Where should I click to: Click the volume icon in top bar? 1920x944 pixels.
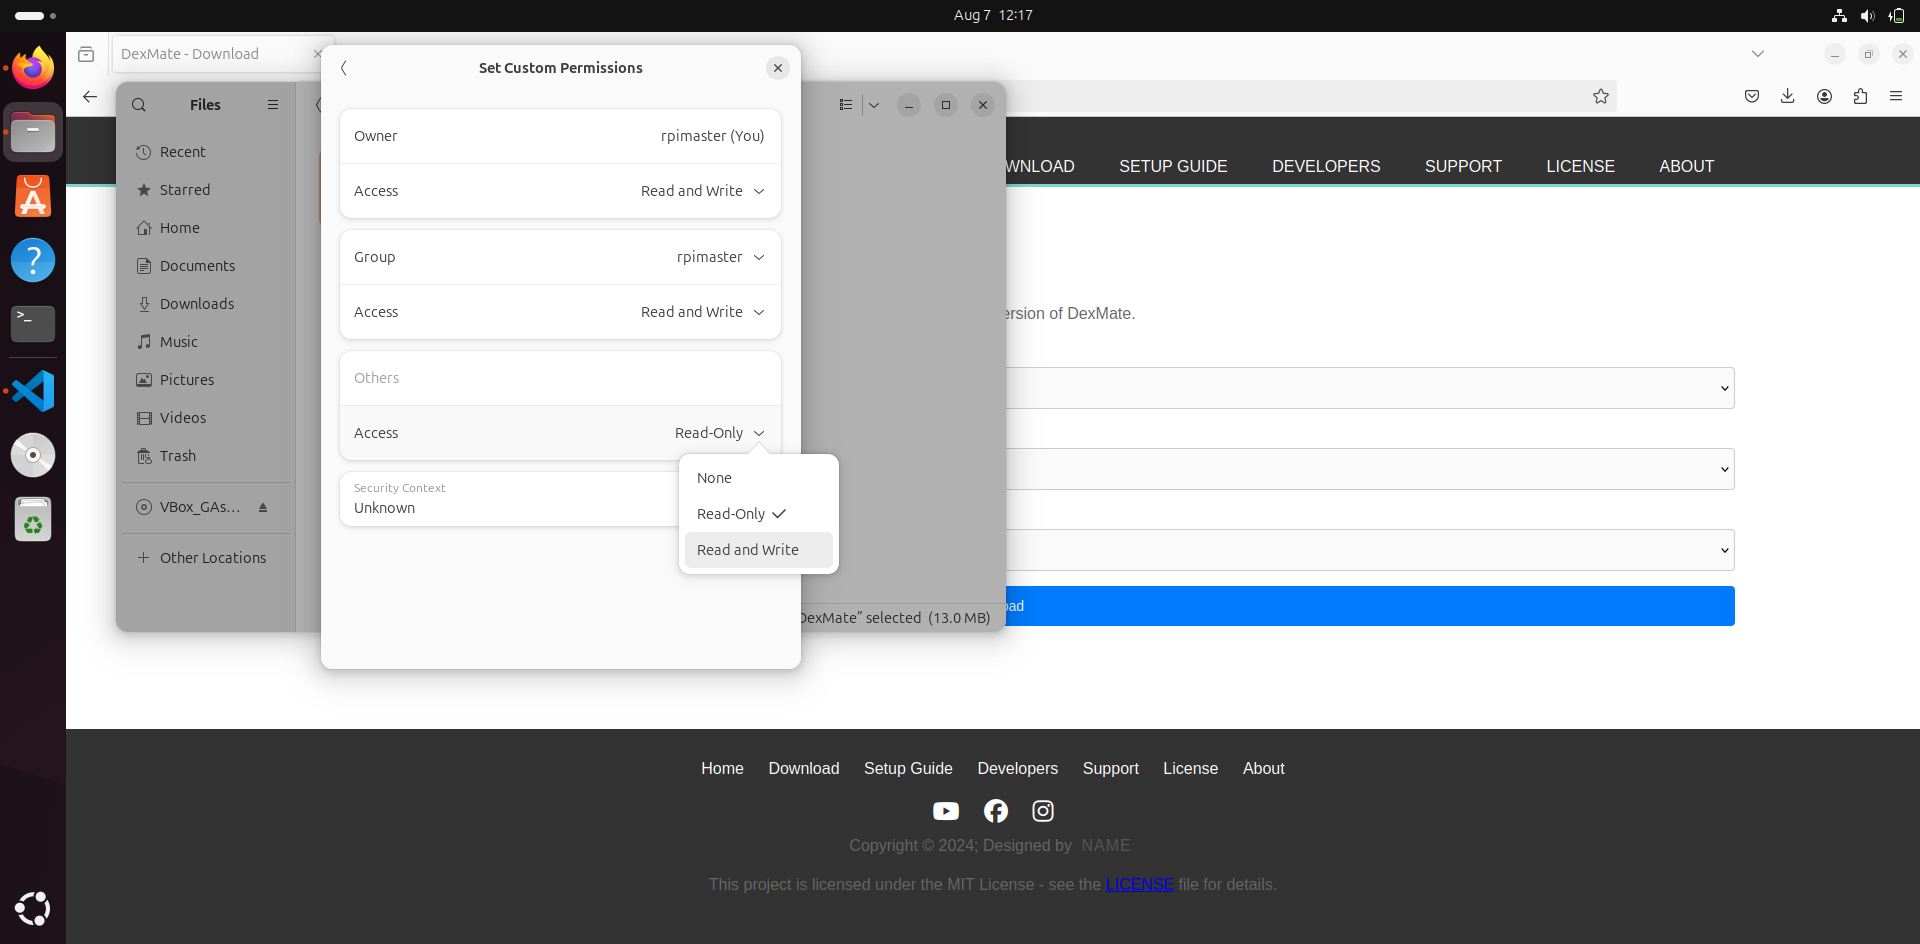click(1867, 15)
